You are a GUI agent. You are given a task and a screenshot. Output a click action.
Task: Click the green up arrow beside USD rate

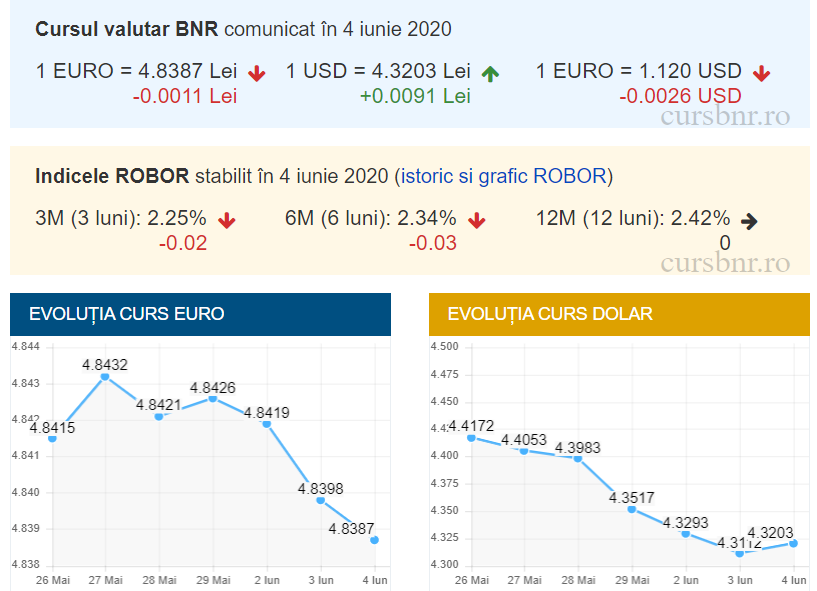pyautogui.click(x=489, y=73)
